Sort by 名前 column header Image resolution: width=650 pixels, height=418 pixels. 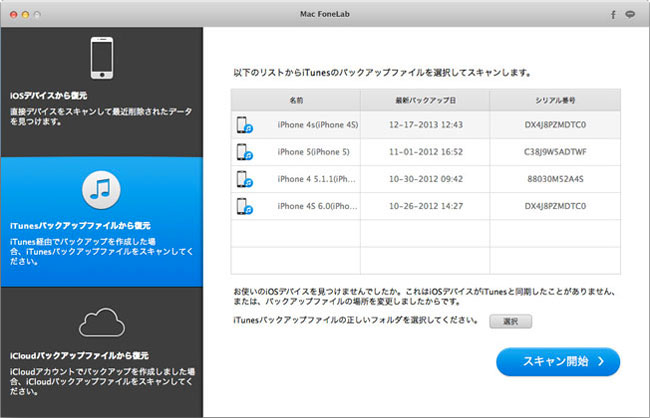296,100
